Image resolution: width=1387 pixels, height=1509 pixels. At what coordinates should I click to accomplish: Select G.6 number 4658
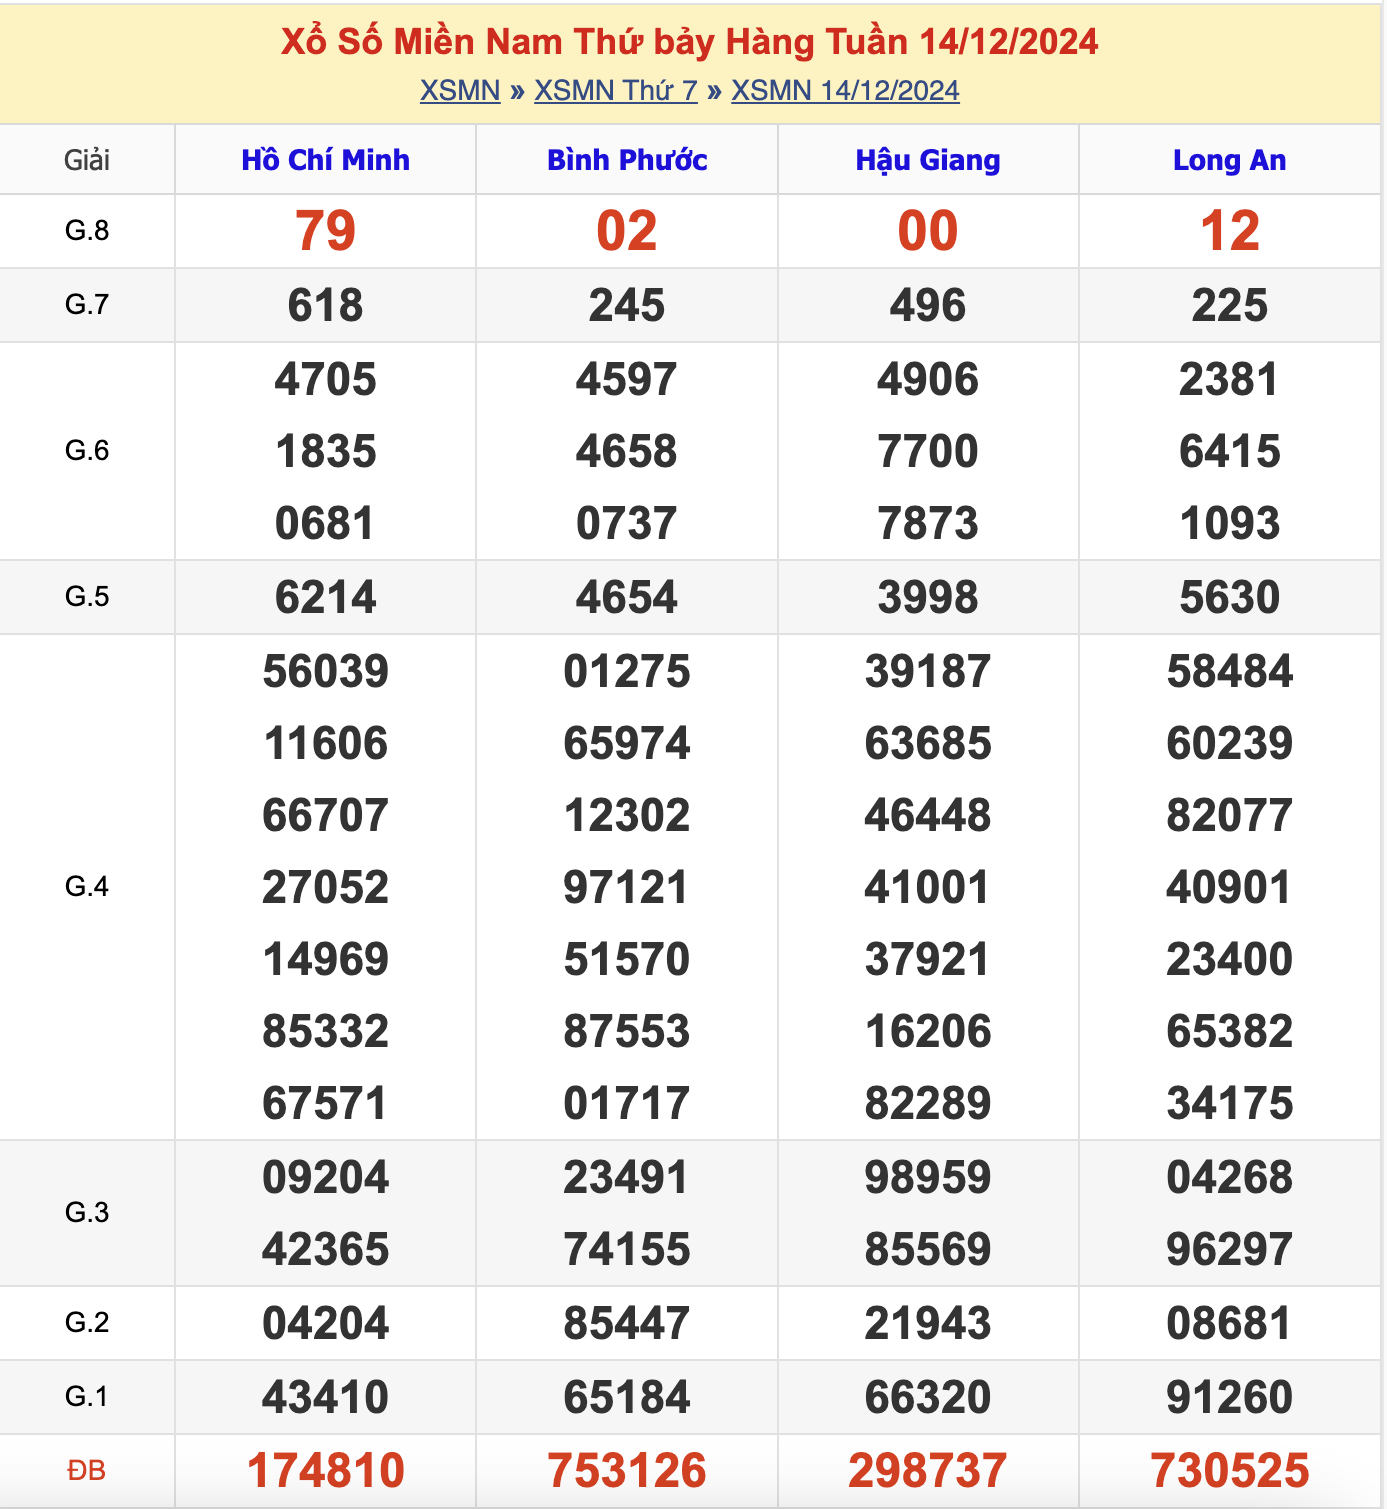pos(627,451)
